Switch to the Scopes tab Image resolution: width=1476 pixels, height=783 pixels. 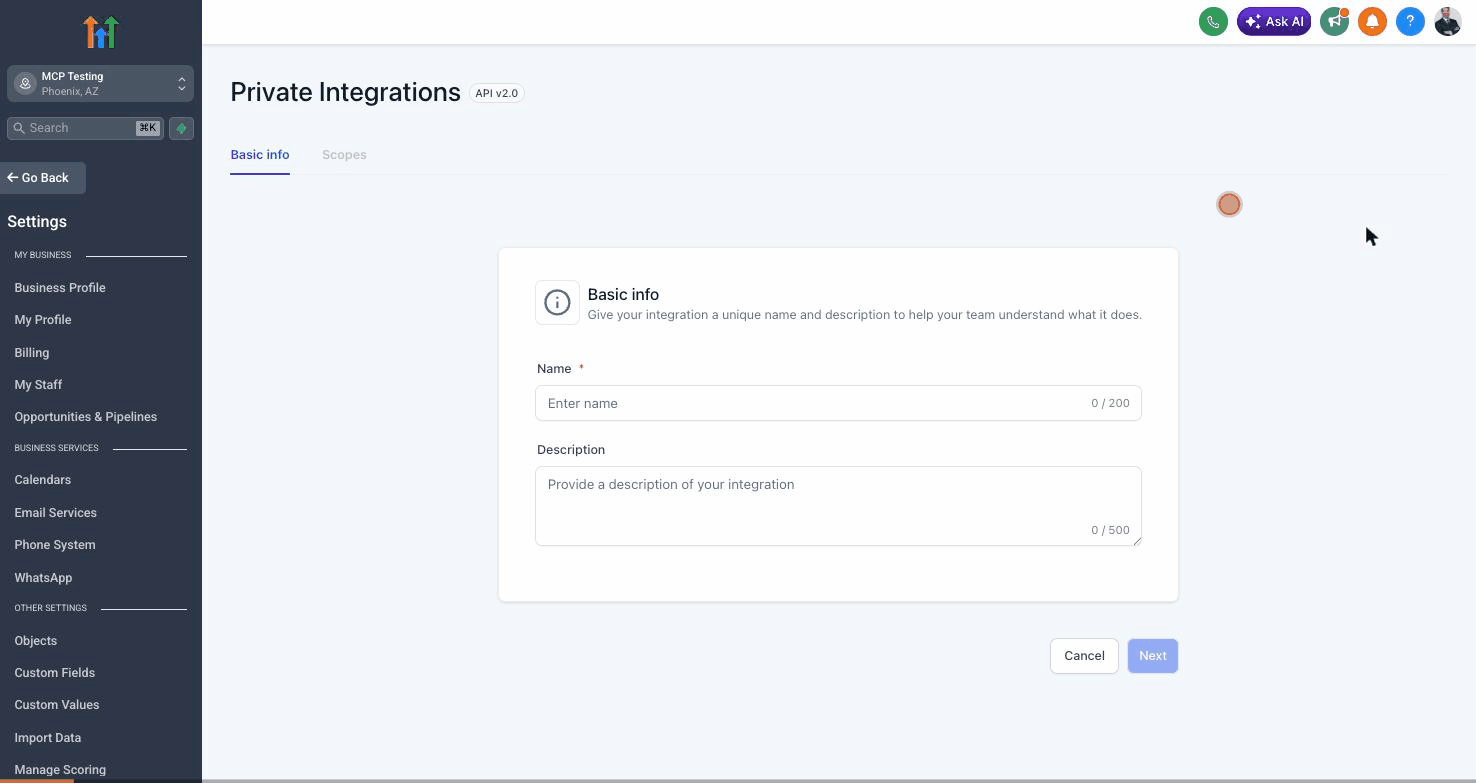(x=344, y=155)
